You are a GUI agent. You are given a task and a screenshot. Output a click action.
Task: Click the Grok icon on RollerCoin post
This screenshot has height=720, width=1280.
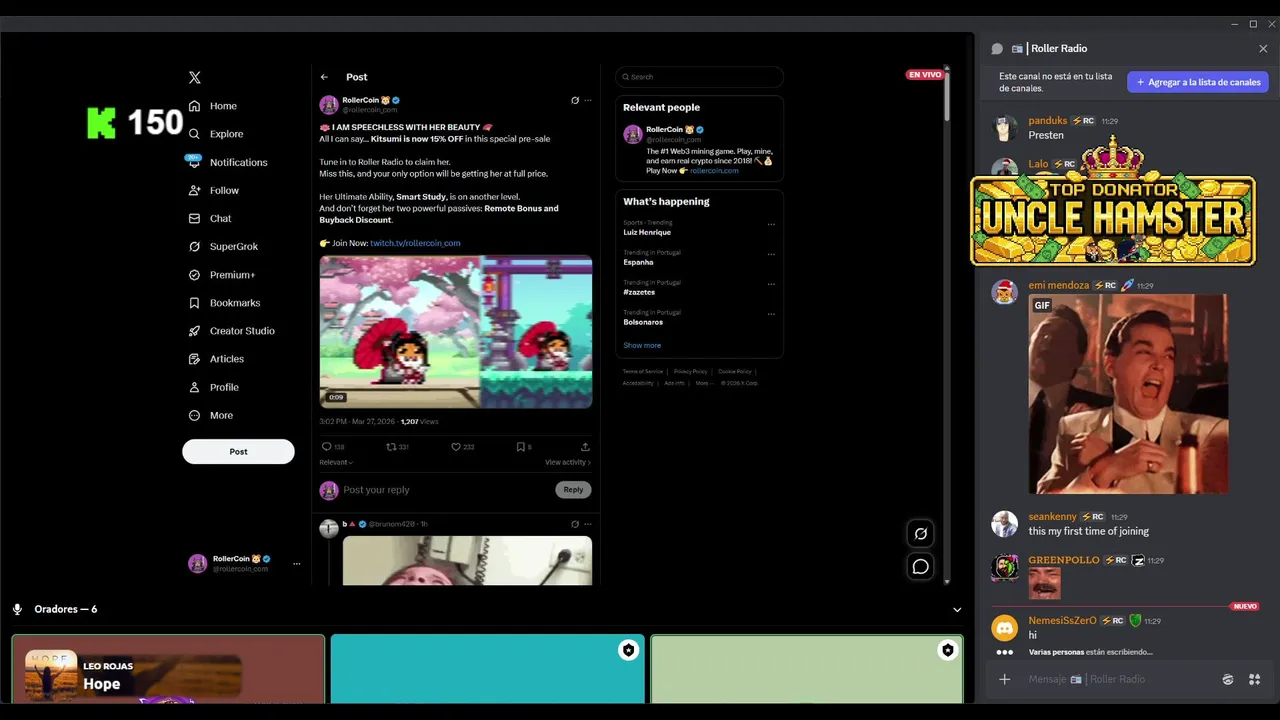pyautogui.click(x=575, y=100)
